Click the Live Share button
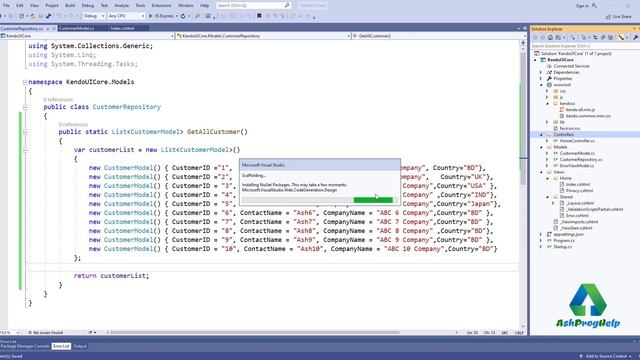640x360 pixels. click(x=619, y=16)
